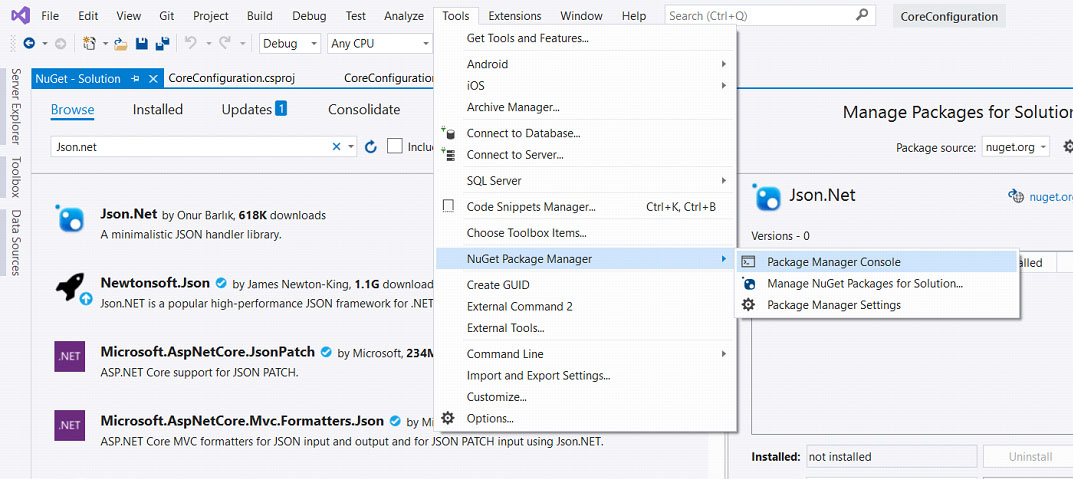Click the Manage NuGet Packages for Solution icon
Viewport: 1073px width, 479px height.
pos(749,283)
